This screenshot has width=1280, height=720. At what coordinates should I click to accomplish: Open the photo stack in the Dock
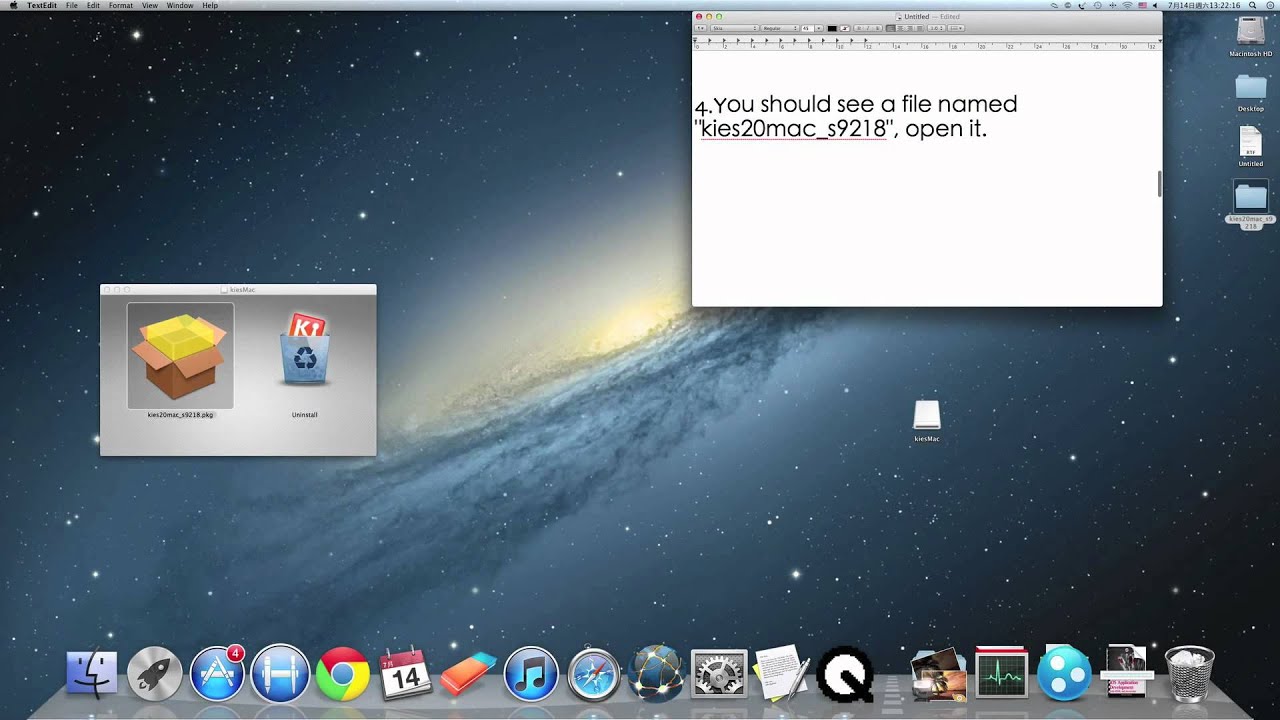point(939,673)
